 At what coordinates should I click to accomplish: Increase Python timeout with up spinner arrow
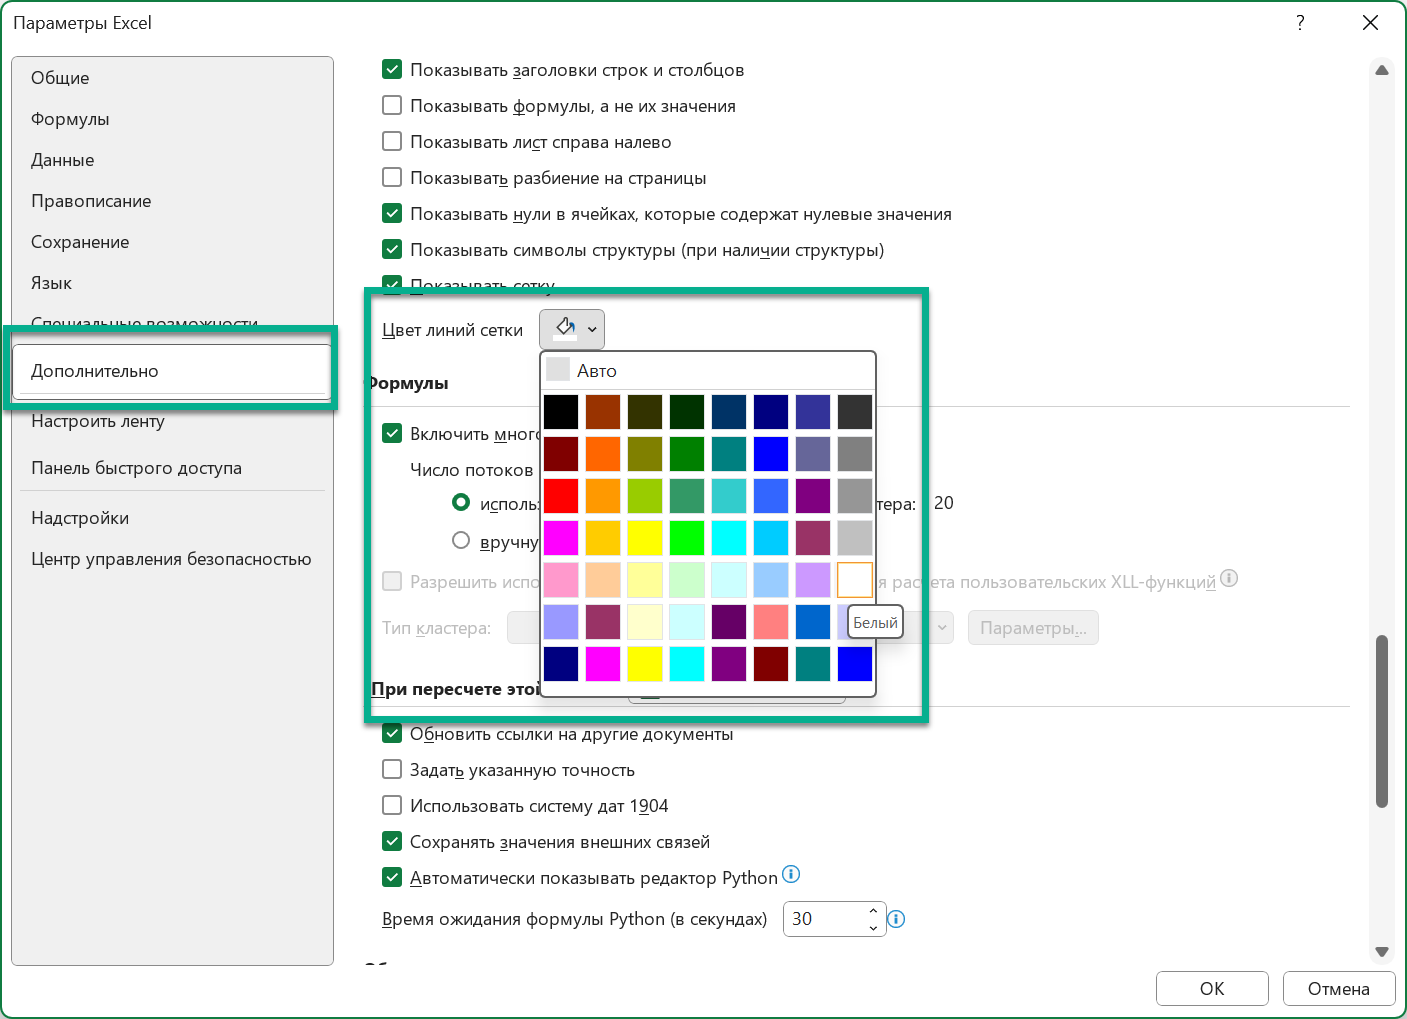pyautogui.click(x=873, y=911)
